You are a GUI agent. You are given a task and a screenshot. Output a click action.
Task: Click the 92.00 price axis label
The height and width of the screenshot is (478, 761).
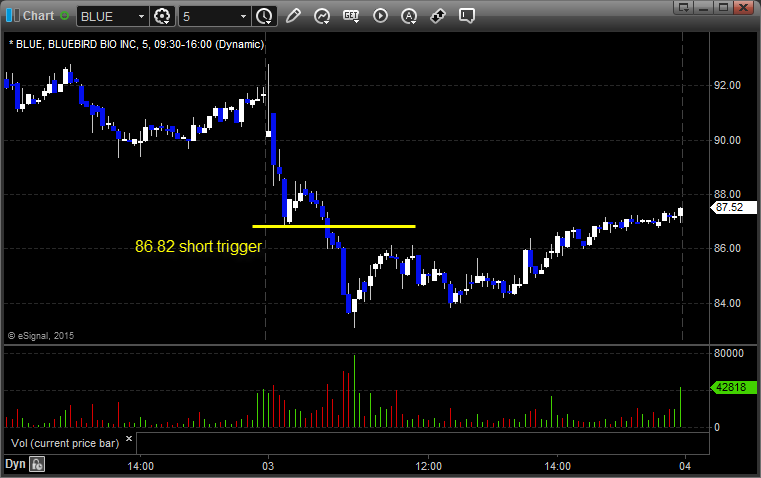point(727,85)
